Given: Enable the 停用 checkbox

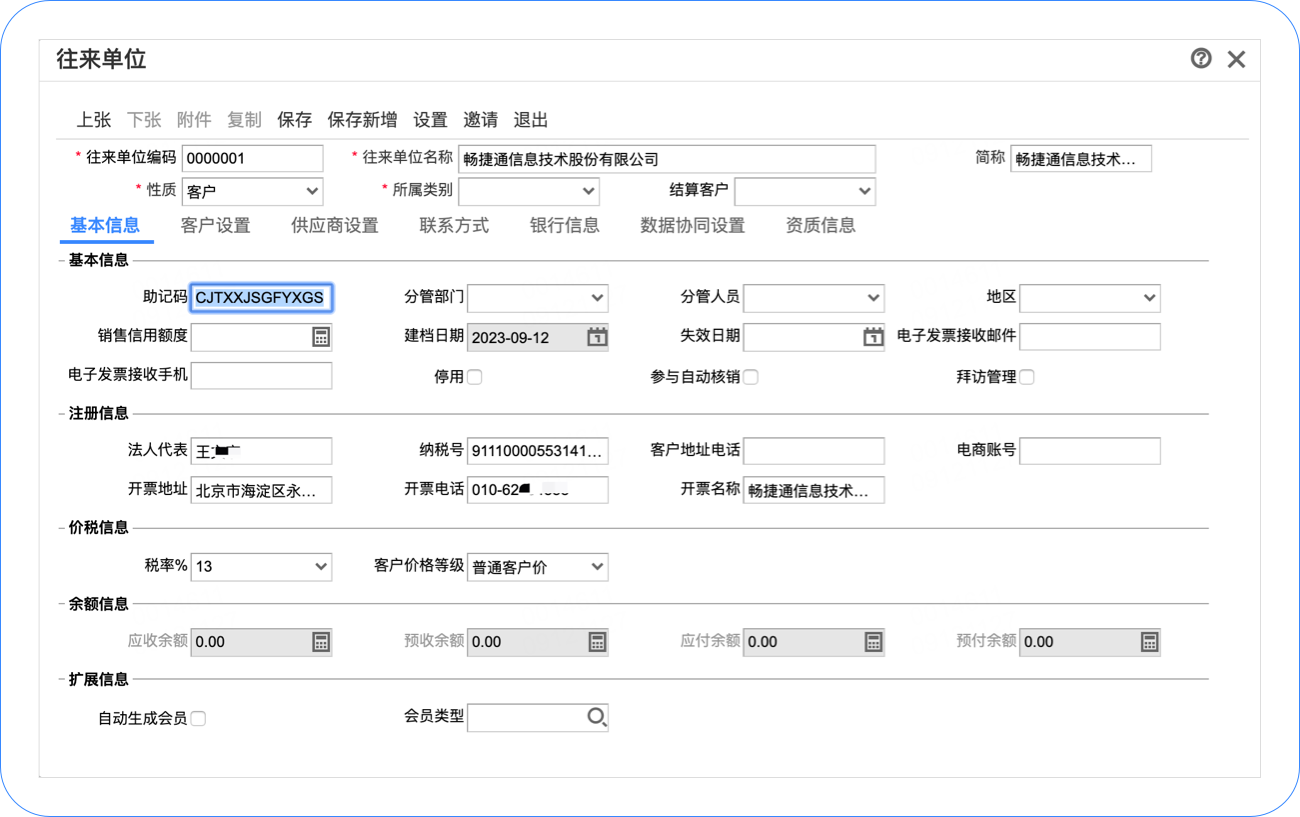Looking at the screenshot, I should click(x=475, y=377).
